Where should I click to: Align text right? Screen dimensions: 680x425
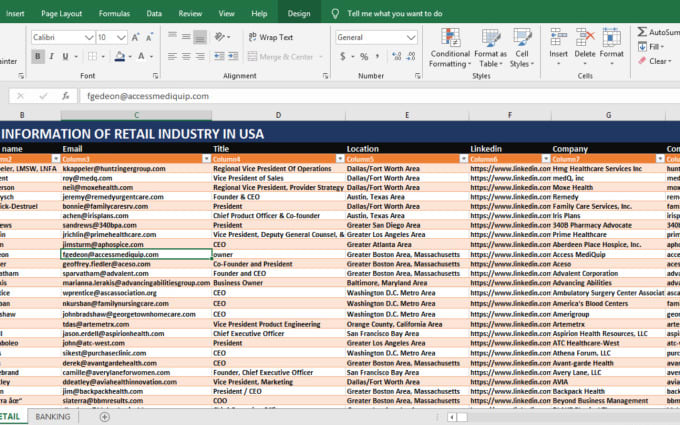[x=200, y=56]
